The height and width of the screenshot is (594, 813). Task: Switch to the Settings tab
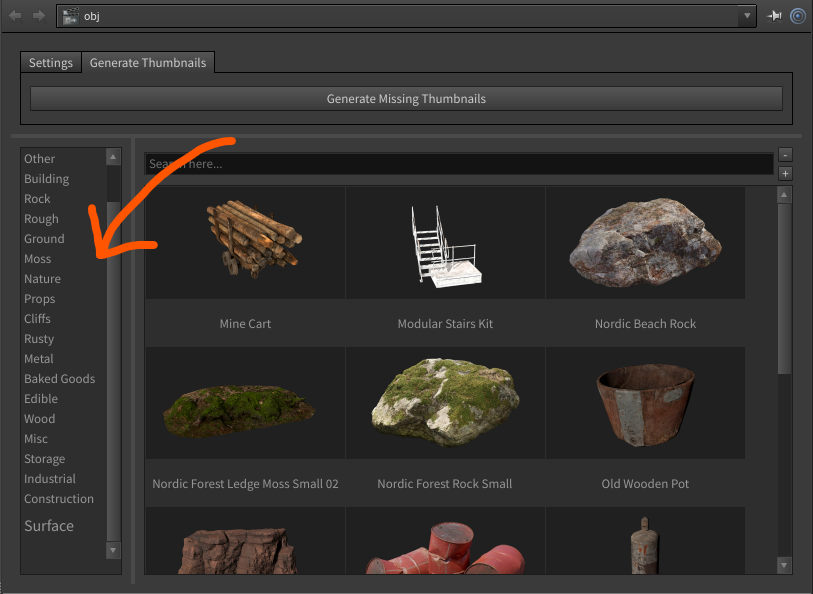point(51,63)
